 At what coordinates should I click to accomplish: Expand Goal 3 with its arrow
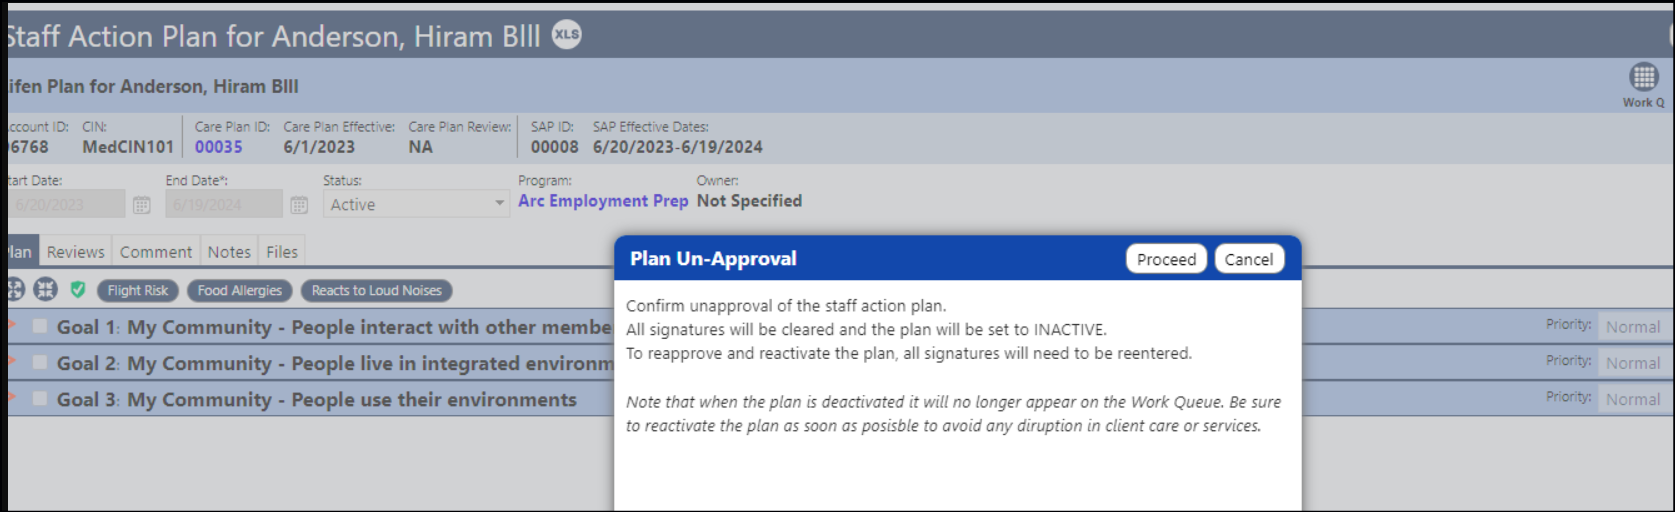[x=12, y=397]
